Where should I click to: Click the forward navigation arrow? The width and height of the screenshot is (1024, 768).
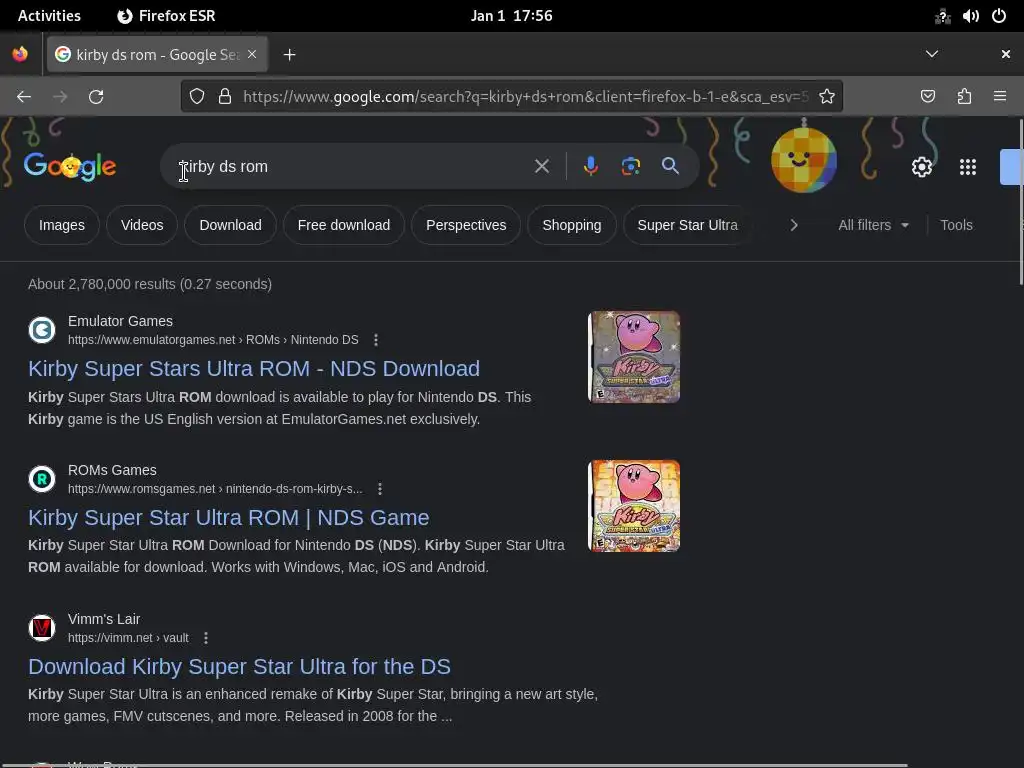pyautogui.click(x=60, y=97)
